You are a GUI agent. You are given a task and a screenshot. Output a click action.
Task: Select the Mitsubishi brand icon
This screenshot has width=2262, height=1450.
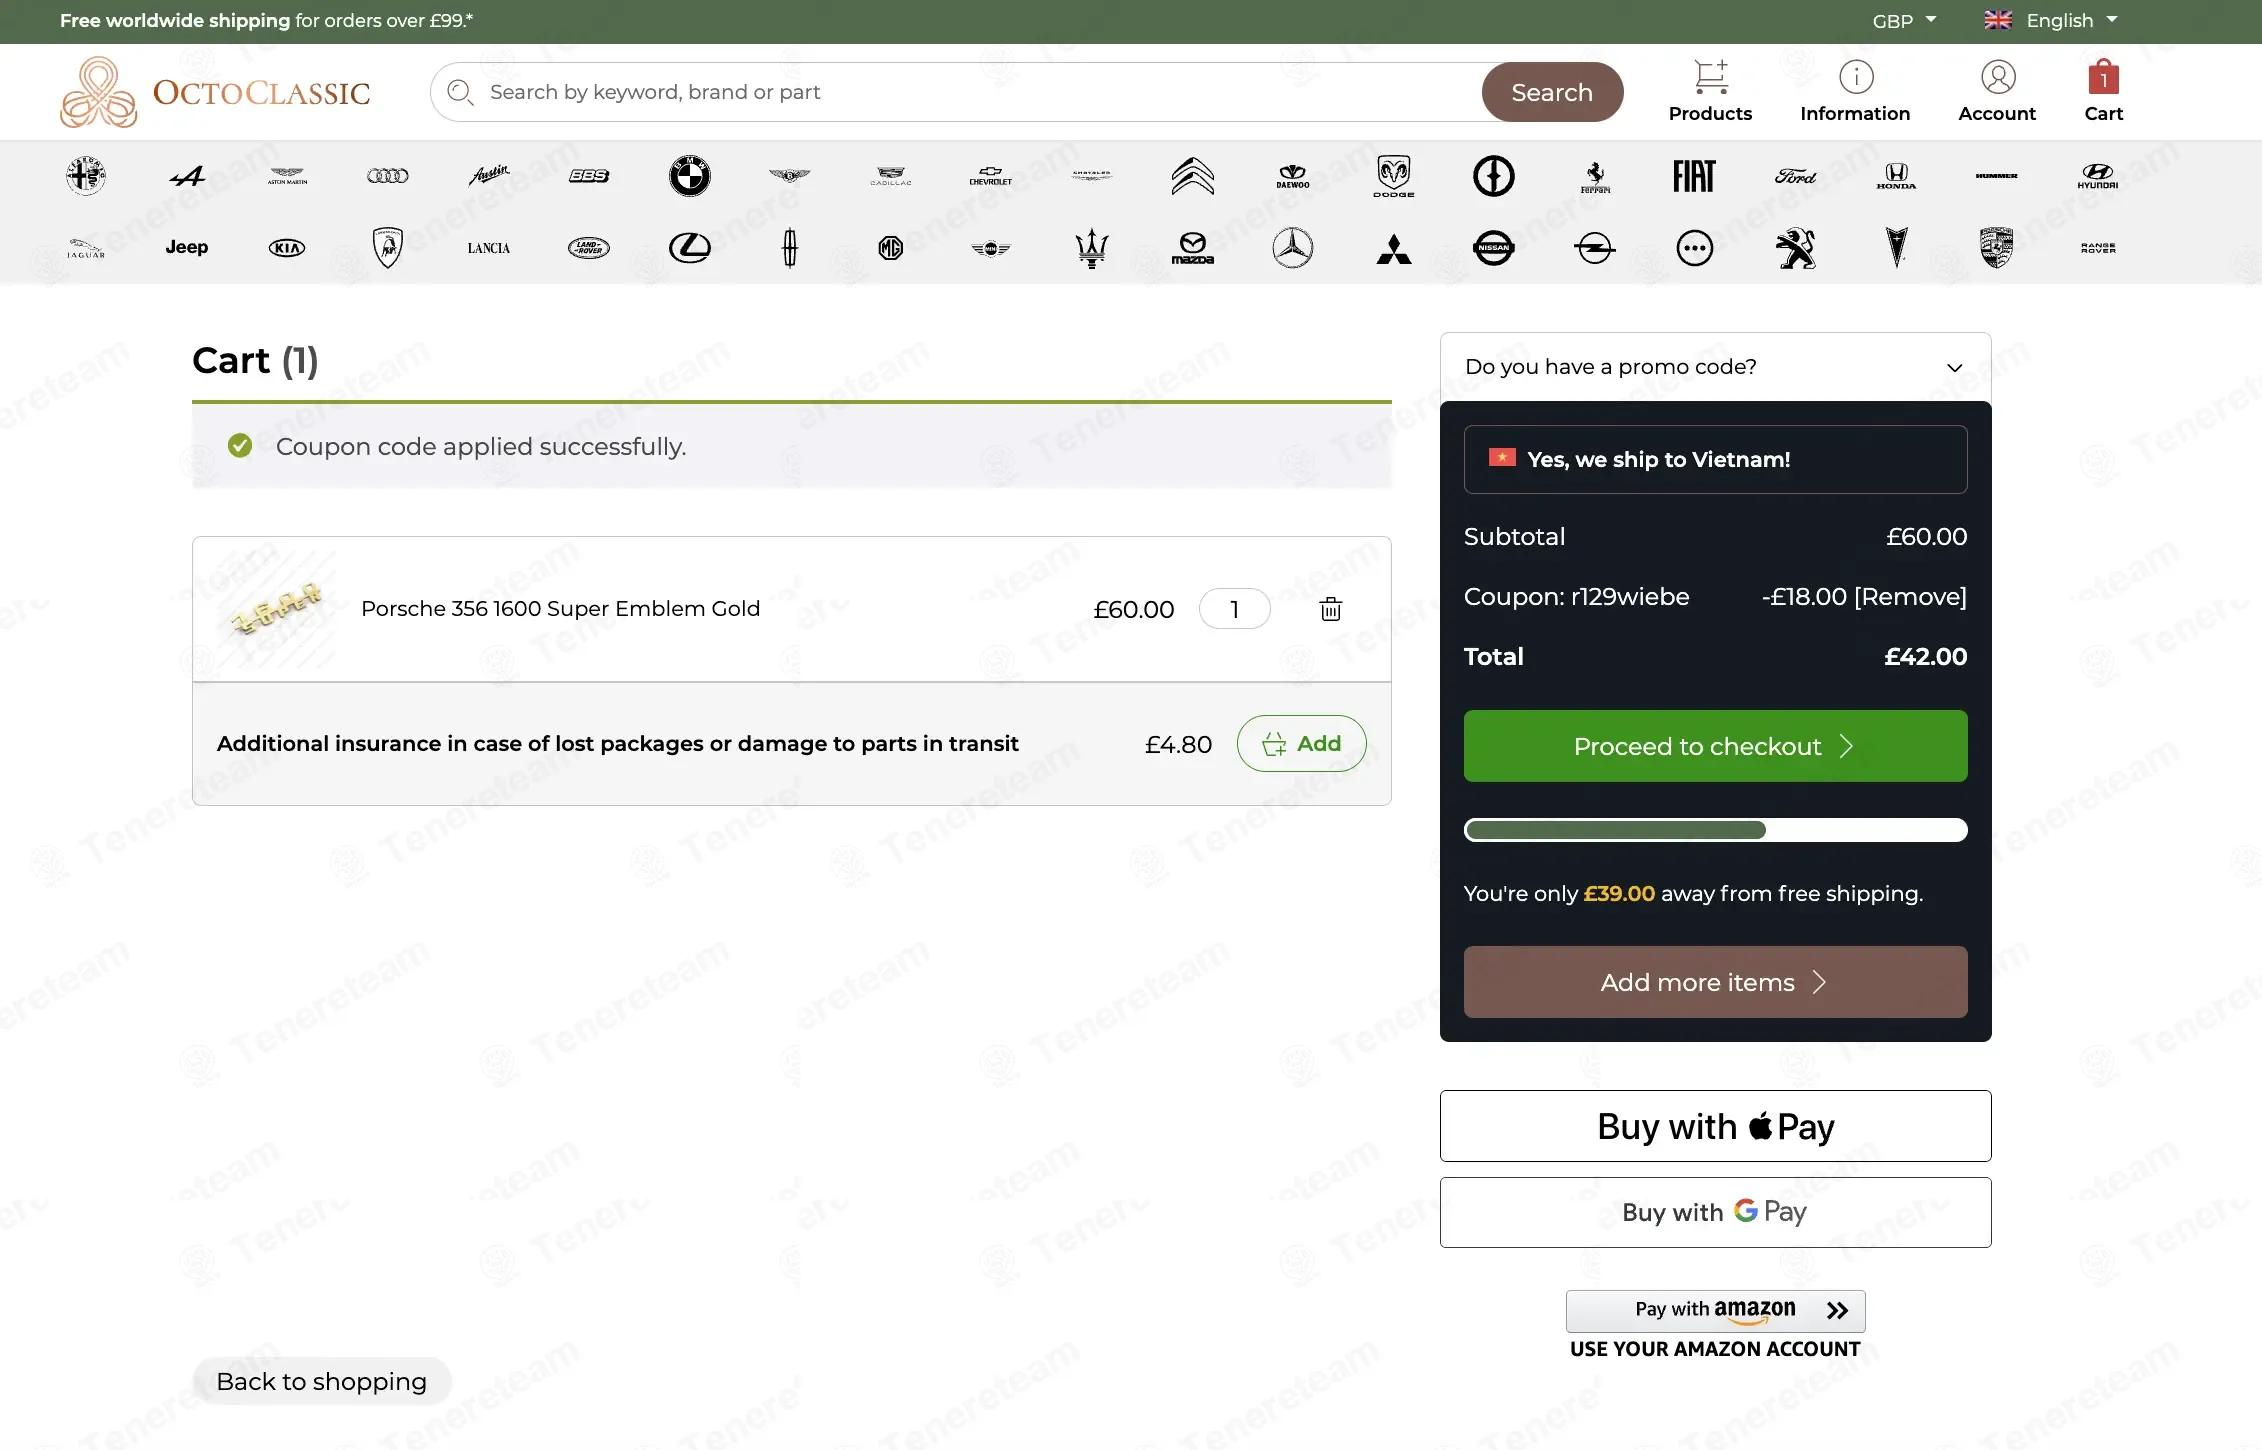[x=1394, y=248]
